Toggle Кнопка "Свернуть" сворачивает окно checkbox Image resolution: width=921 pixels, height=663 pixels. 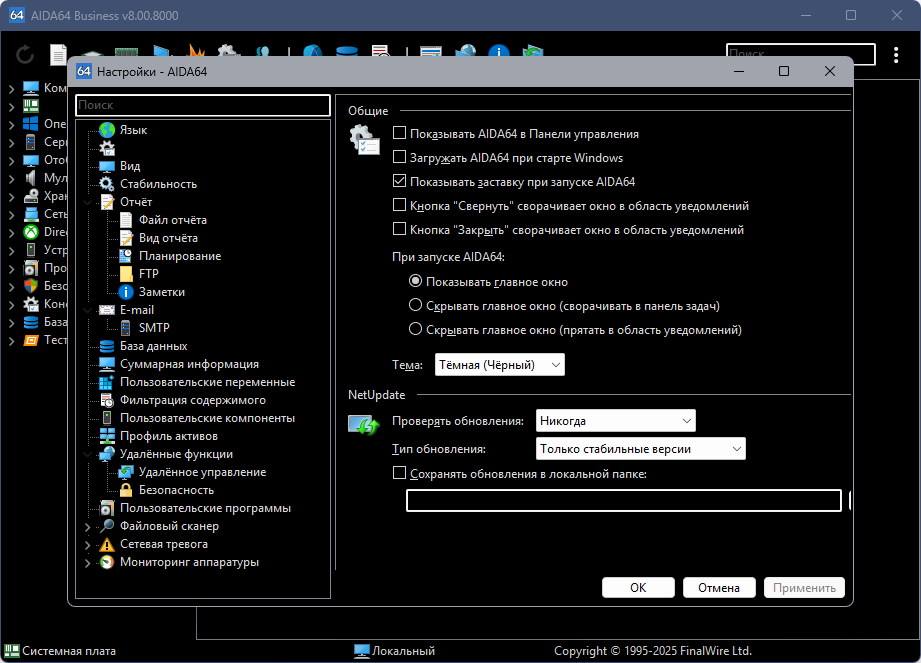coord(399,205)
